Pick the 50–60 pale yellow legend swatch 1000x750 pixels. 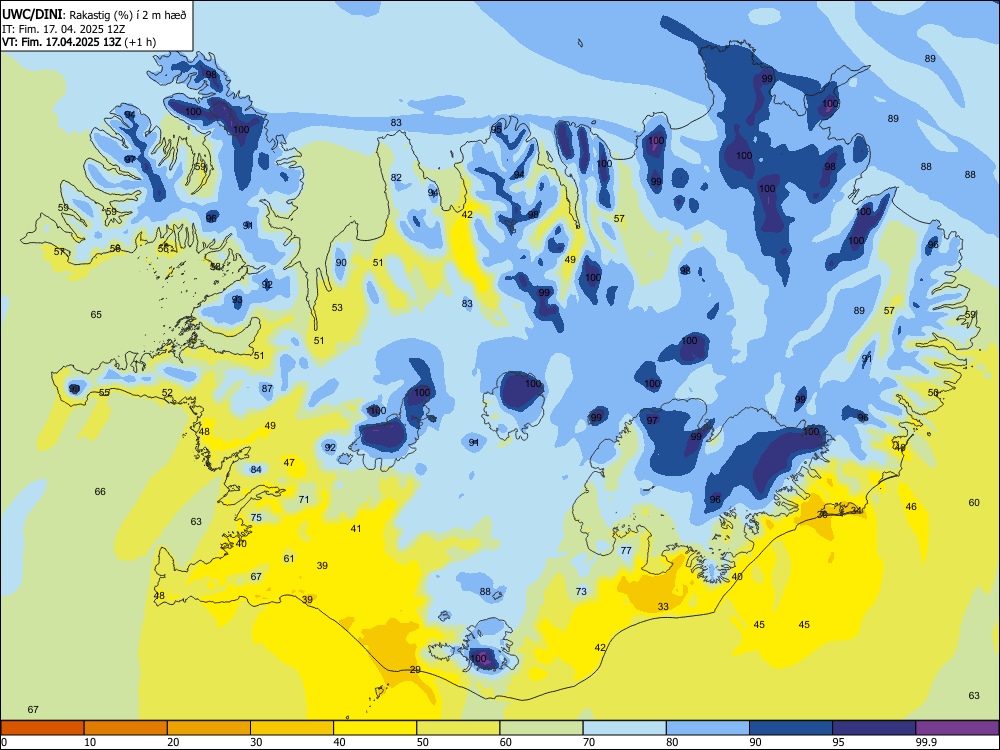pyautogui.click(x=459, y=728)
